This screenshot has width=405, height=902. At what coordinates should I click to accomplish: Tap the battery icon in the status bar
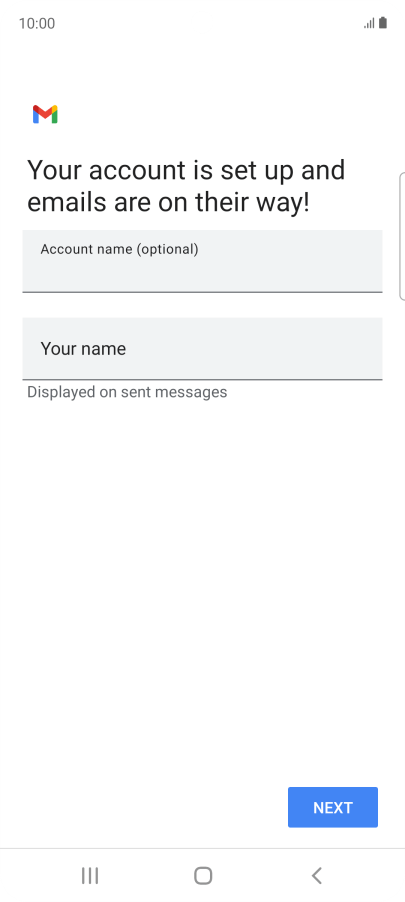pyautogui.click(x=383, y=23)
